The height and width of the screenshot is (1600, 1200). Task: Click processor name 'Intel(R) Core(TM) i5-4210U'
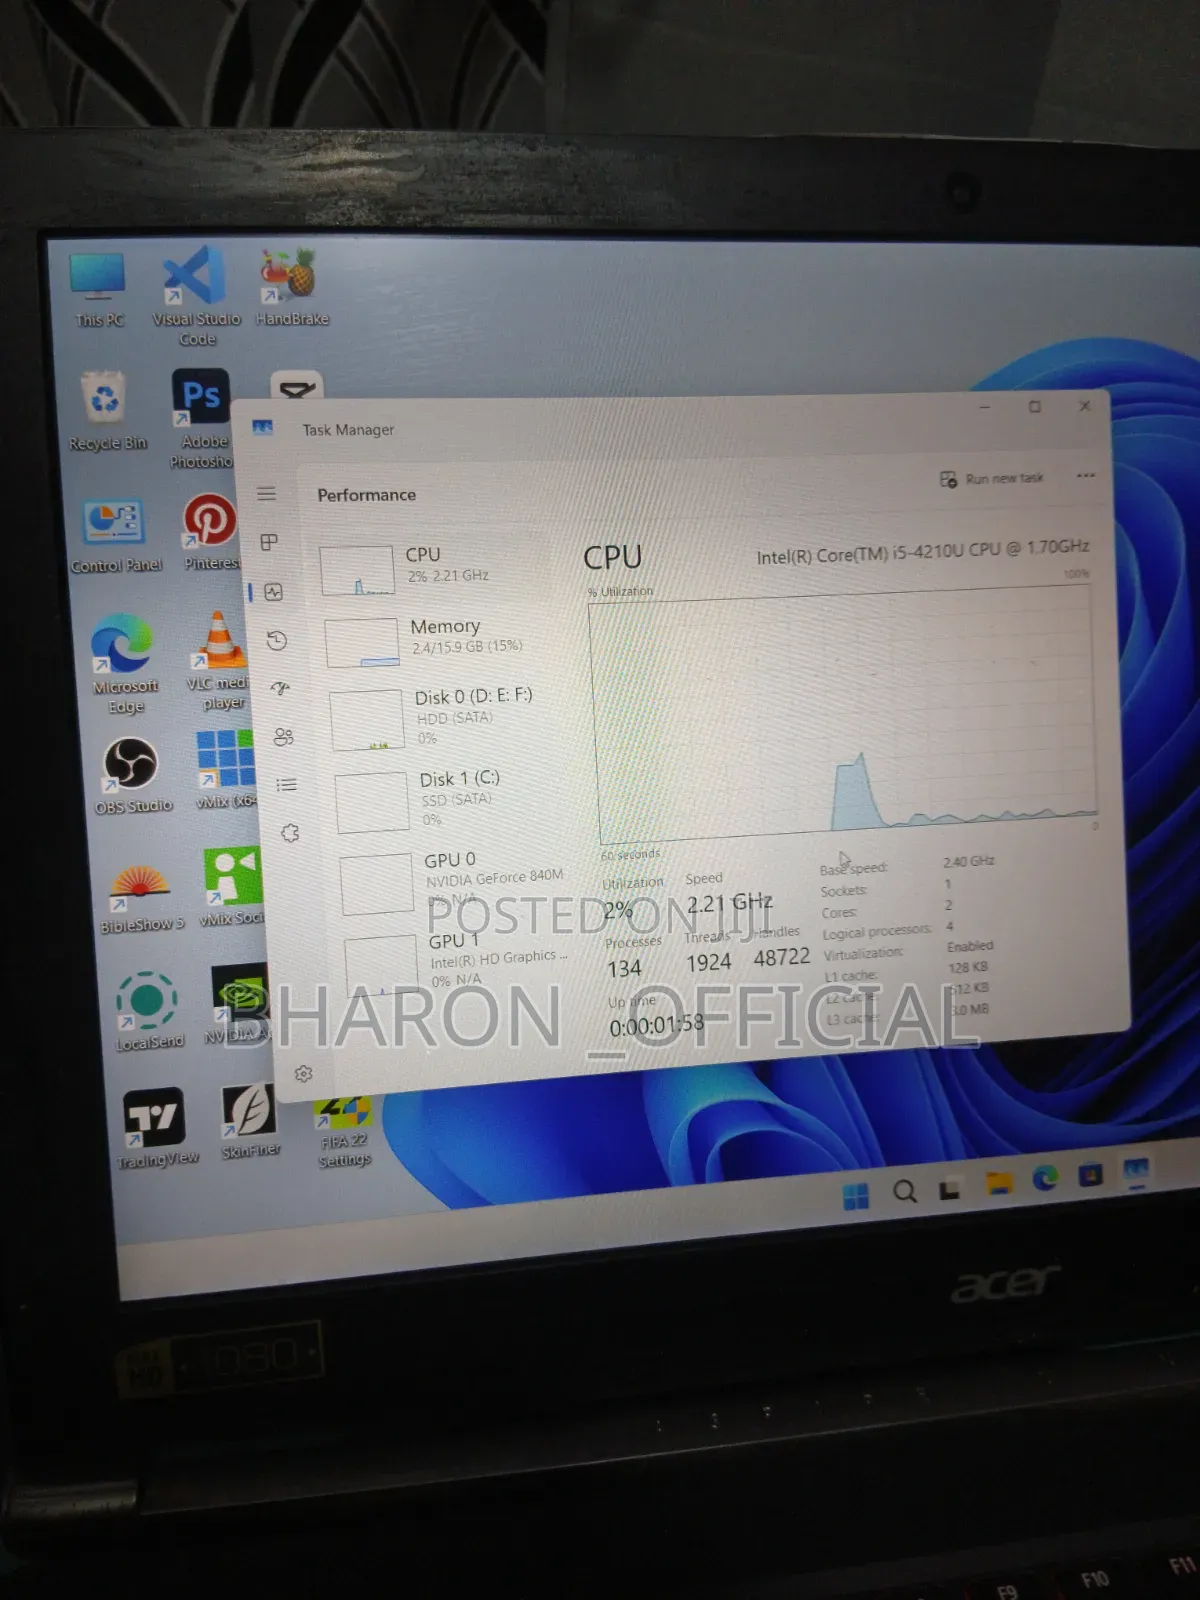pyautogui.click(x=922, y=551)
